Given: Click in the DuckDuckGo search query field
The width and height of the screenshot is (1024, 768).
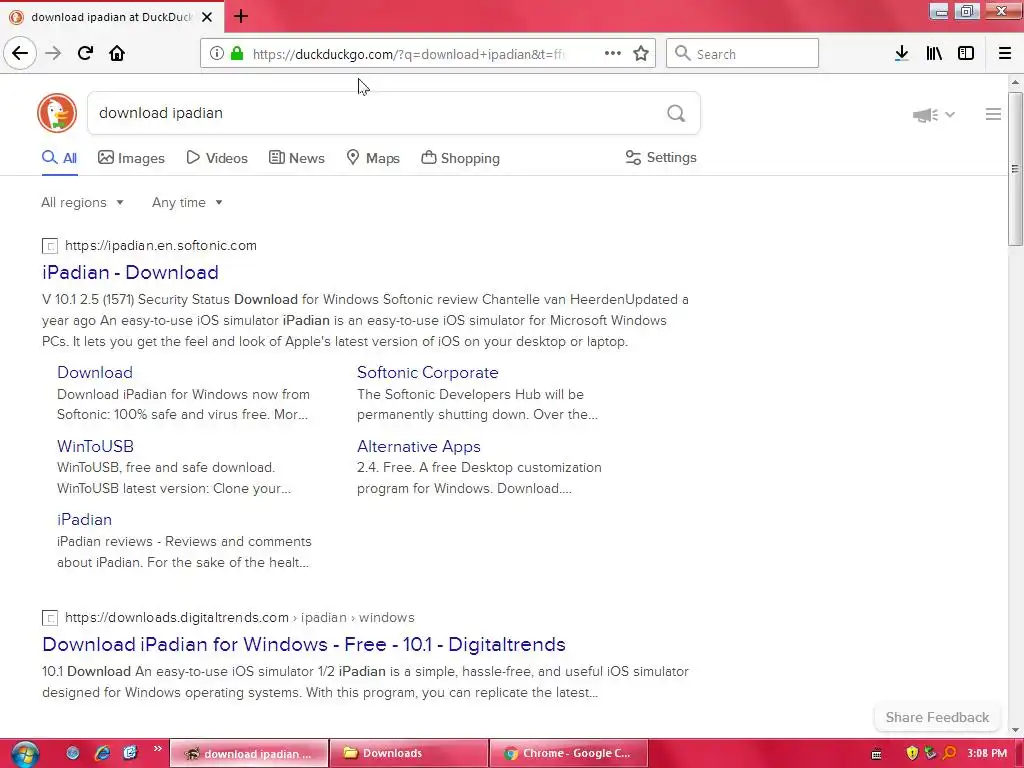Looking at the screenshot, I should [376, 113].
